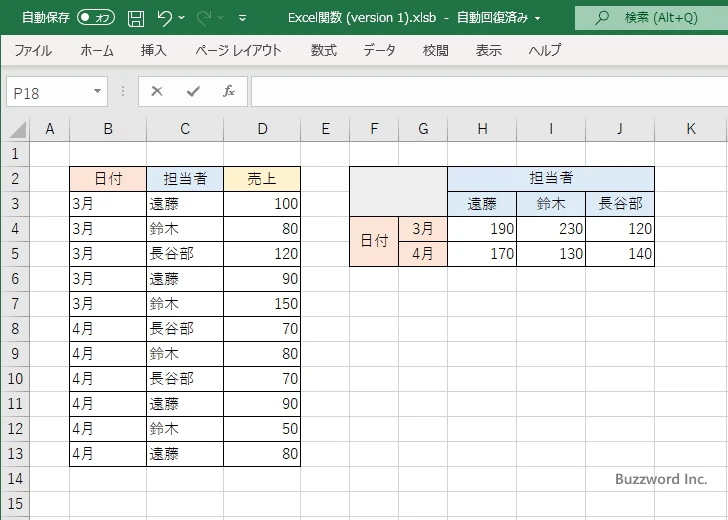Switch to the ホーム ribbon tab
Viewport: 728px width, 520px height.
97,50
